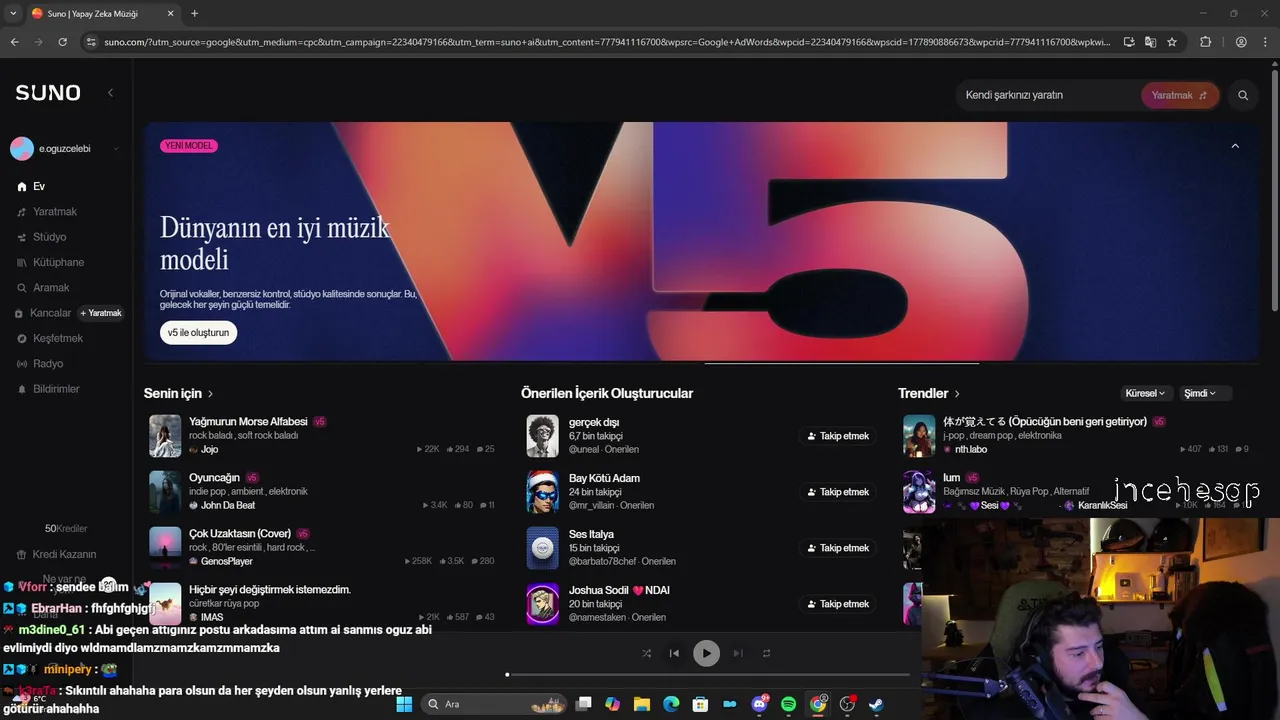Collapse the Suno sidebar with arrow
This screenshot has width=1280, height=720.
(110, 93)
